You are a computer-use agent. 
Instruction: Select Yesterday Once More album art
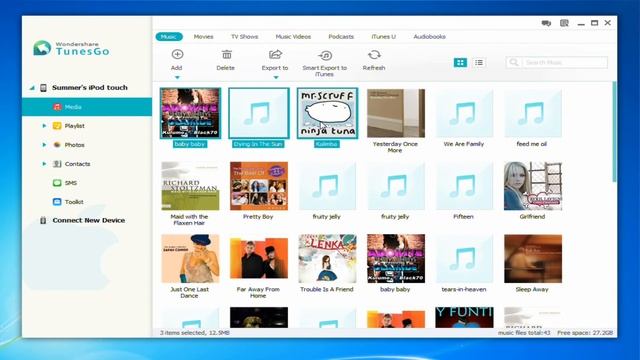396,113
